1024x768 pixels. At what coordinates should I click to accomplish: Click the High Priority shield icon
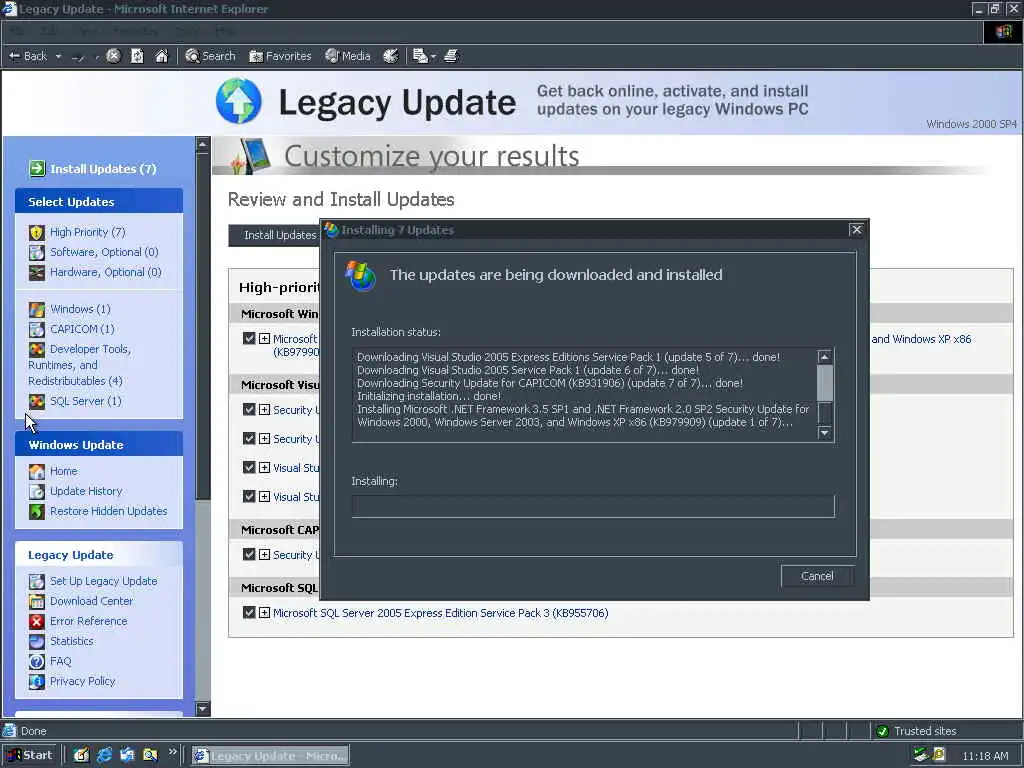click(37, 232)
